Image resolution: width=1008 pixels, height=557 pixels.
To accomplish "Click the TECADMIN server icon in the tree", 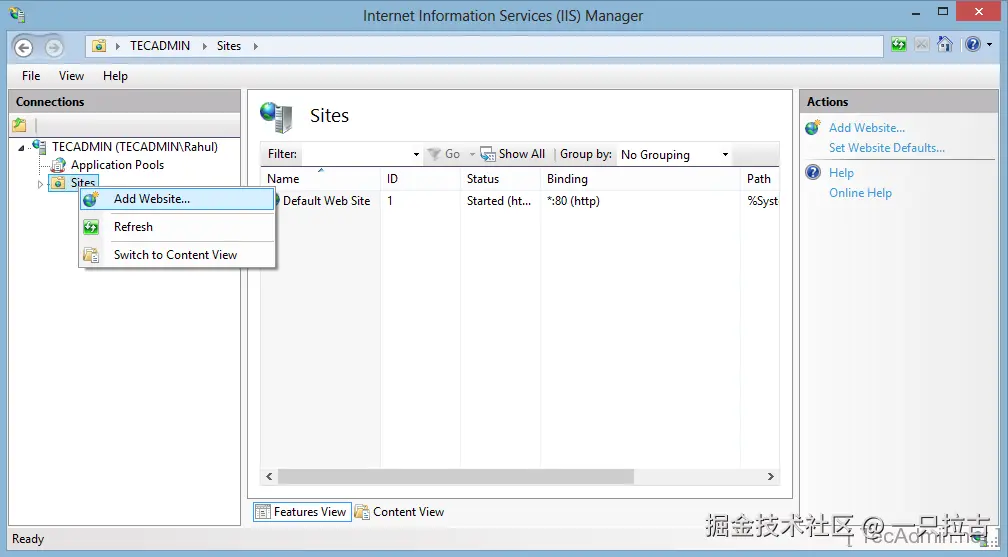I will point(40,147).
